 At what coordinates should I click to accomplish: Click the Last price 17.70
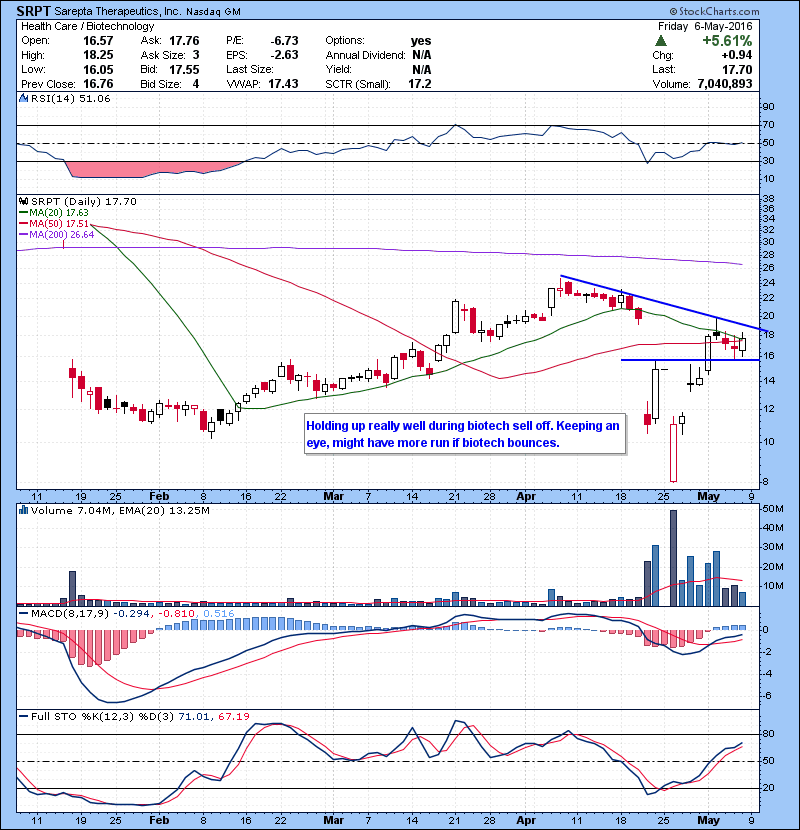pyautogui.click(x=737, y=69)
